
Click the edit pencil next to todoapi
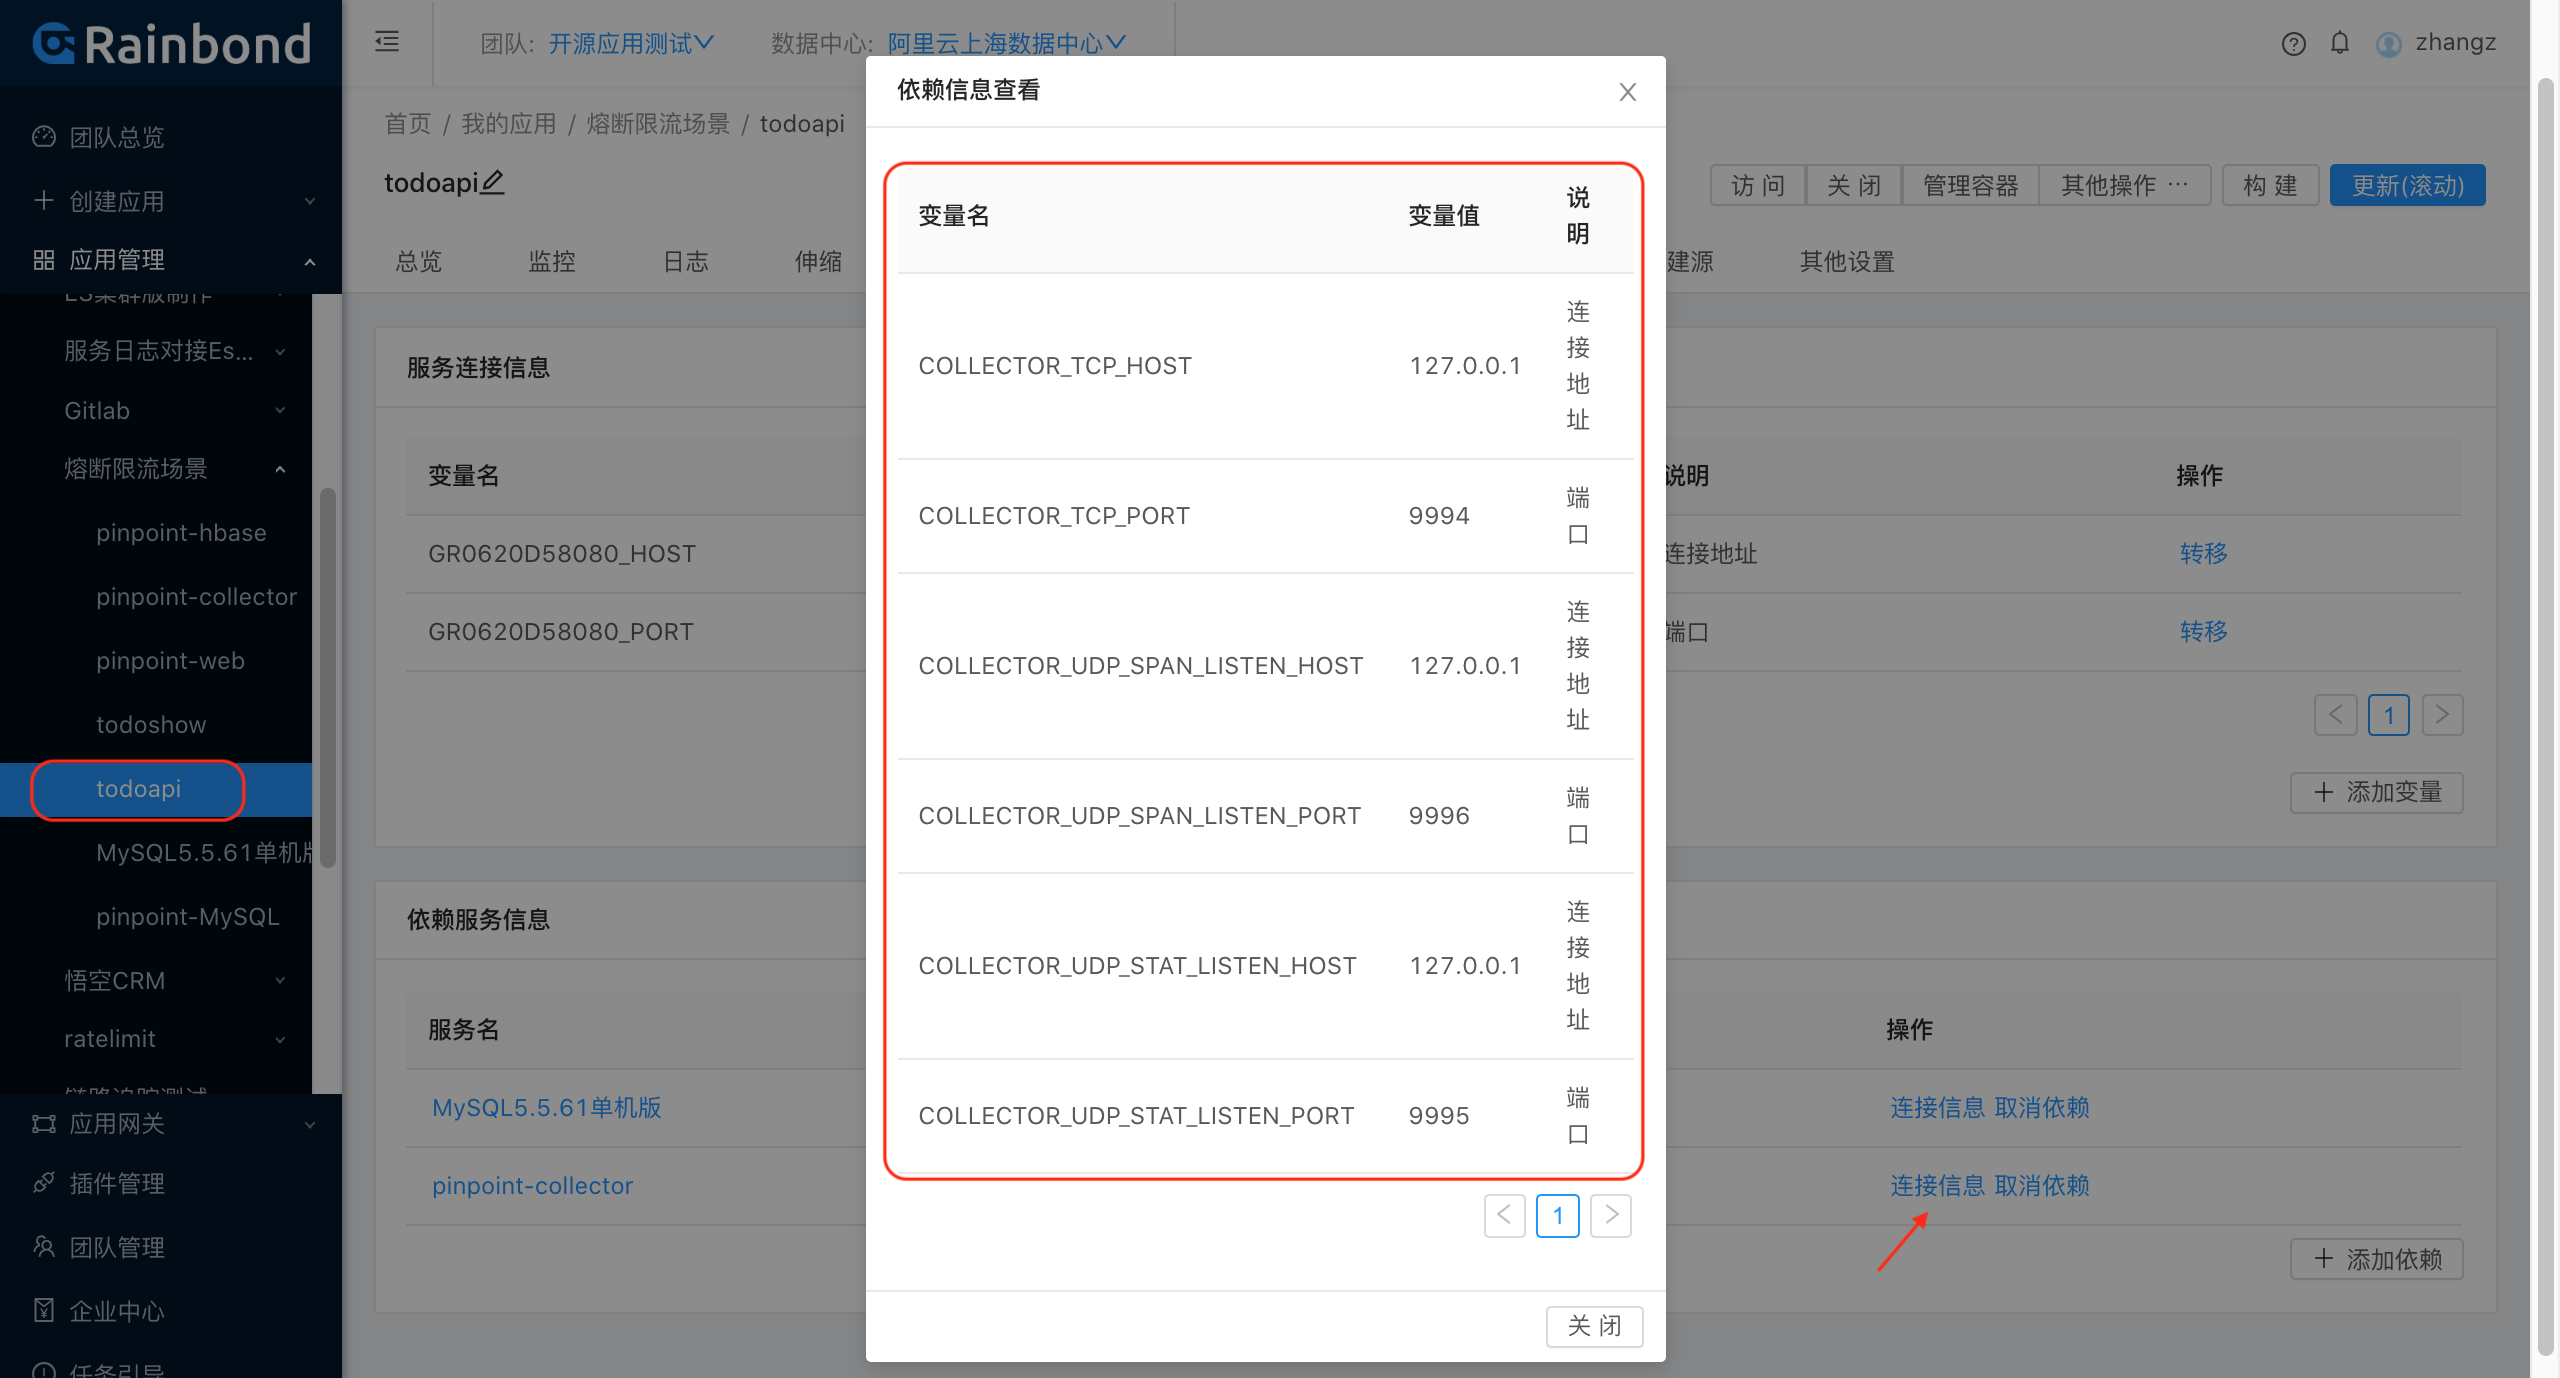[x=493, y=182]
